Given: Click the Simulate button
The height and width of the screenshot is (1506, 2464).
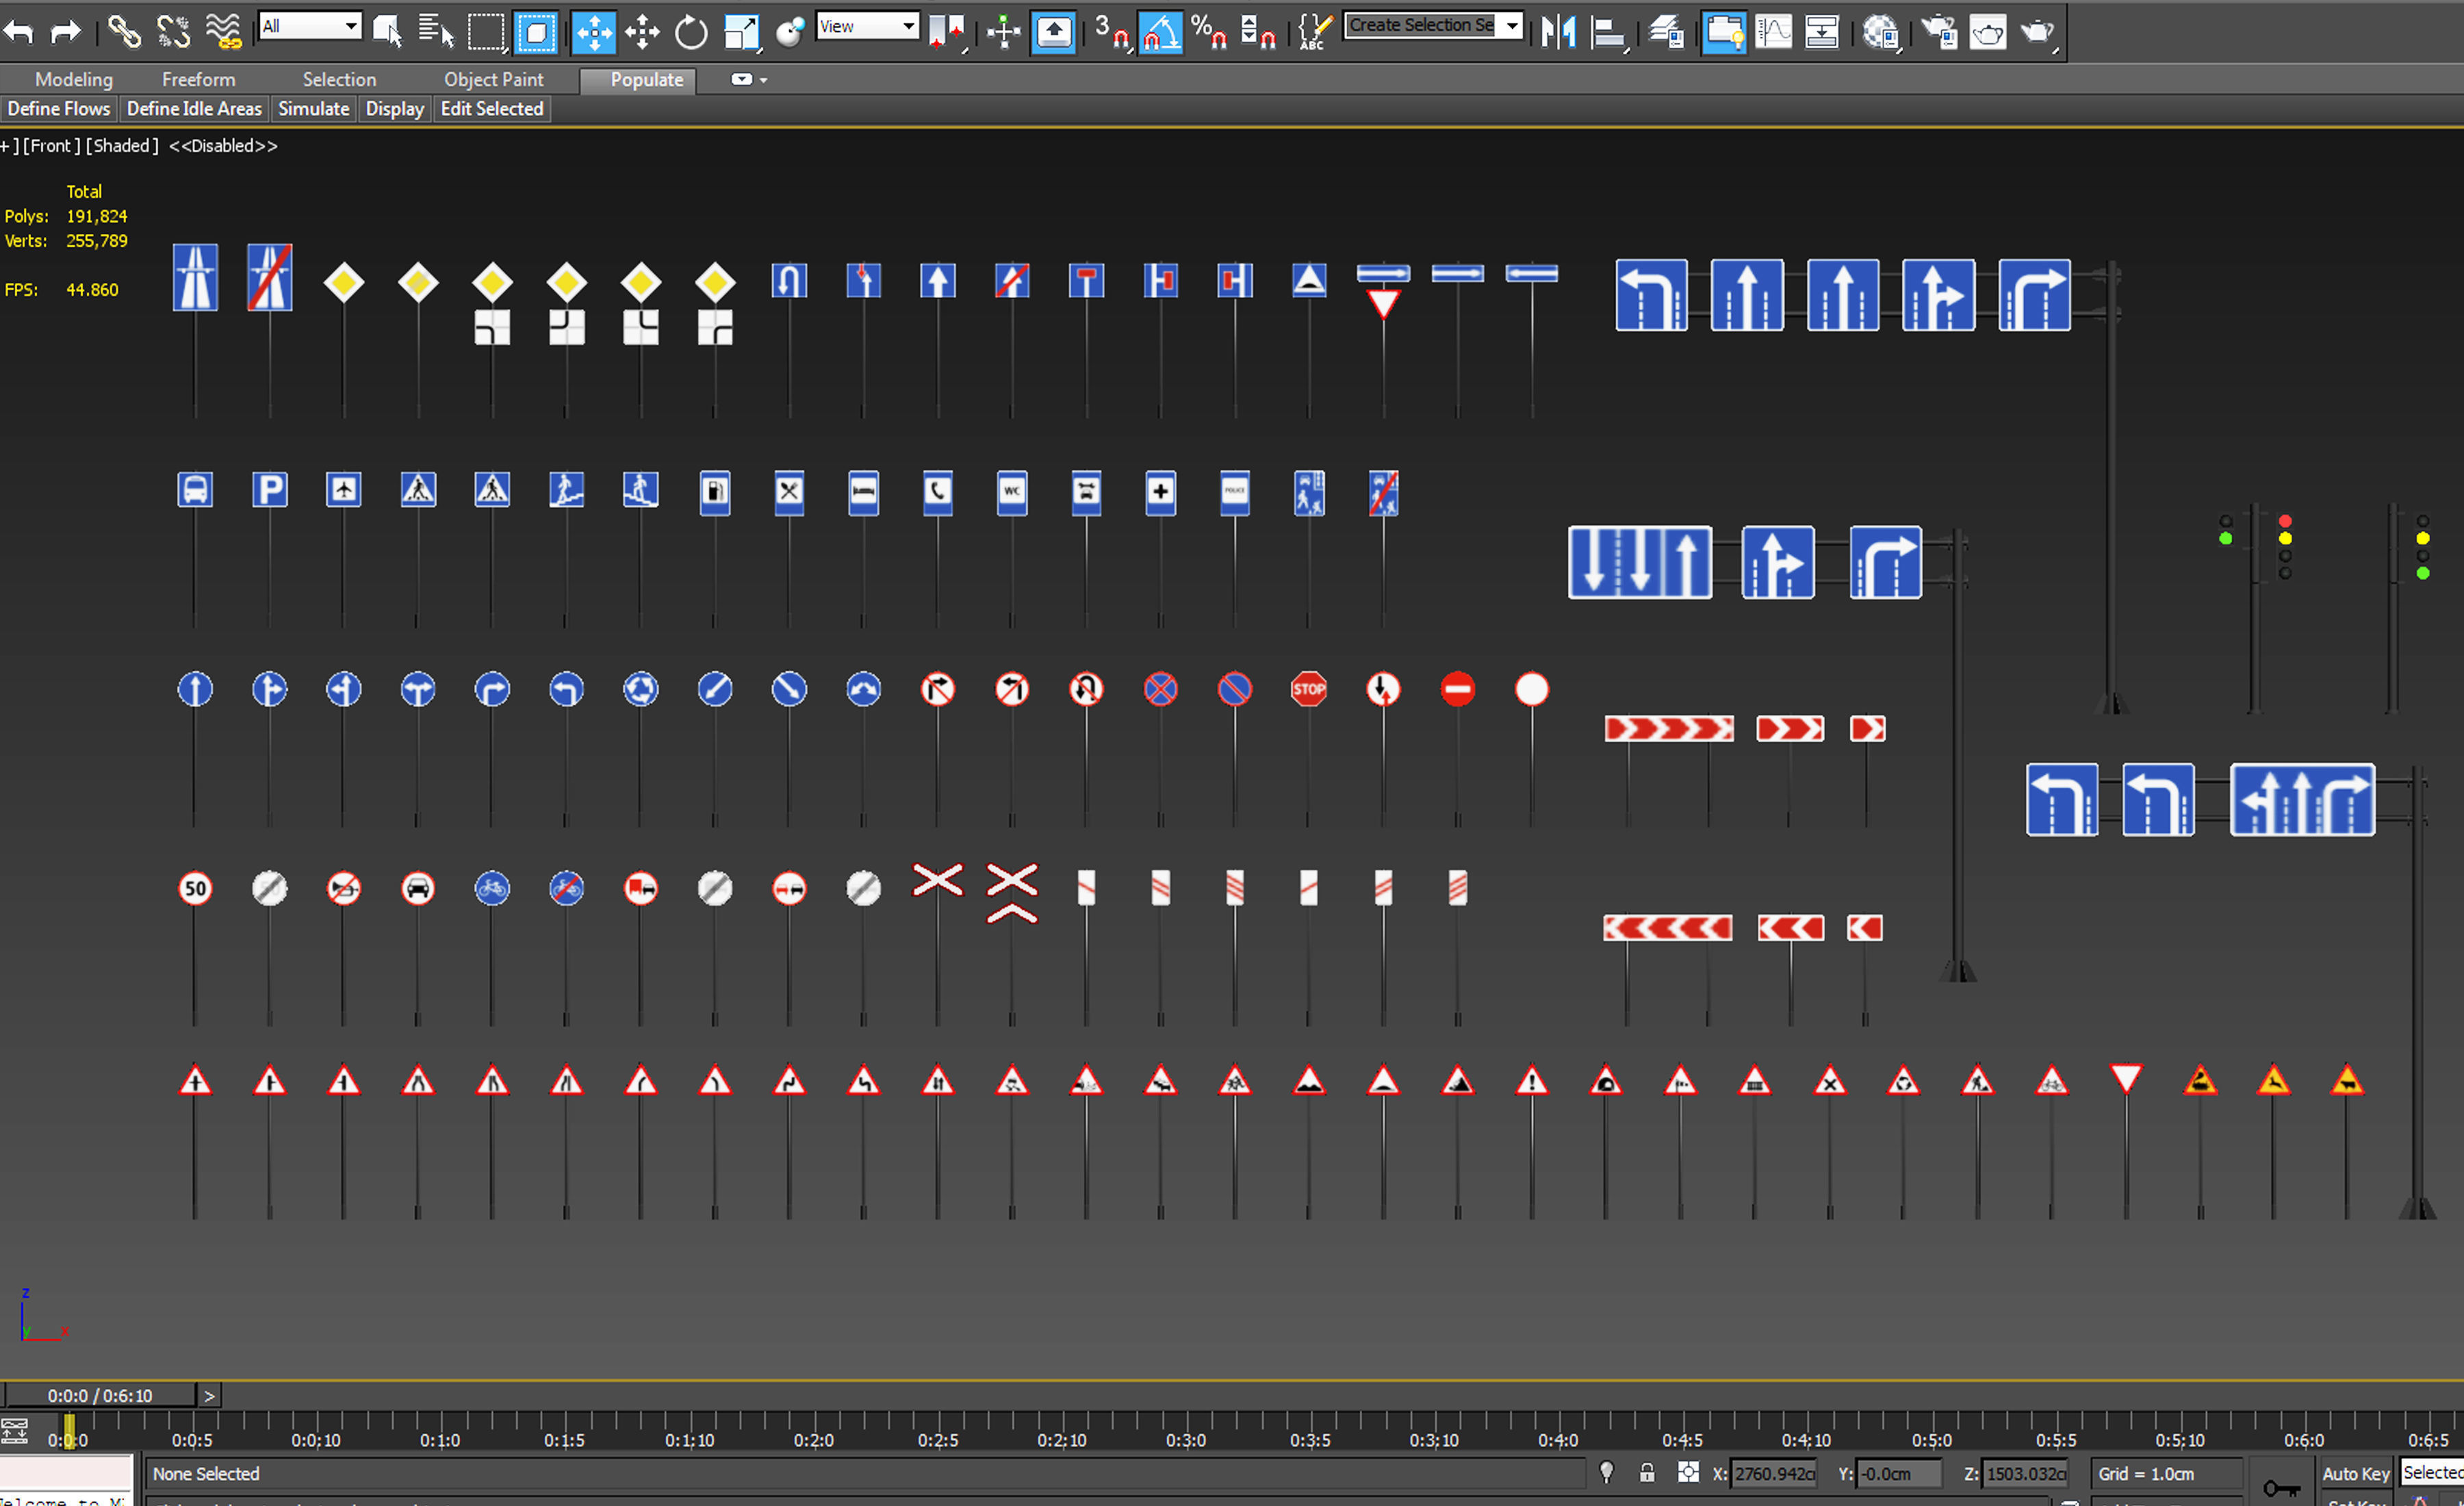Looking at the screenshot, I should 313,108.
